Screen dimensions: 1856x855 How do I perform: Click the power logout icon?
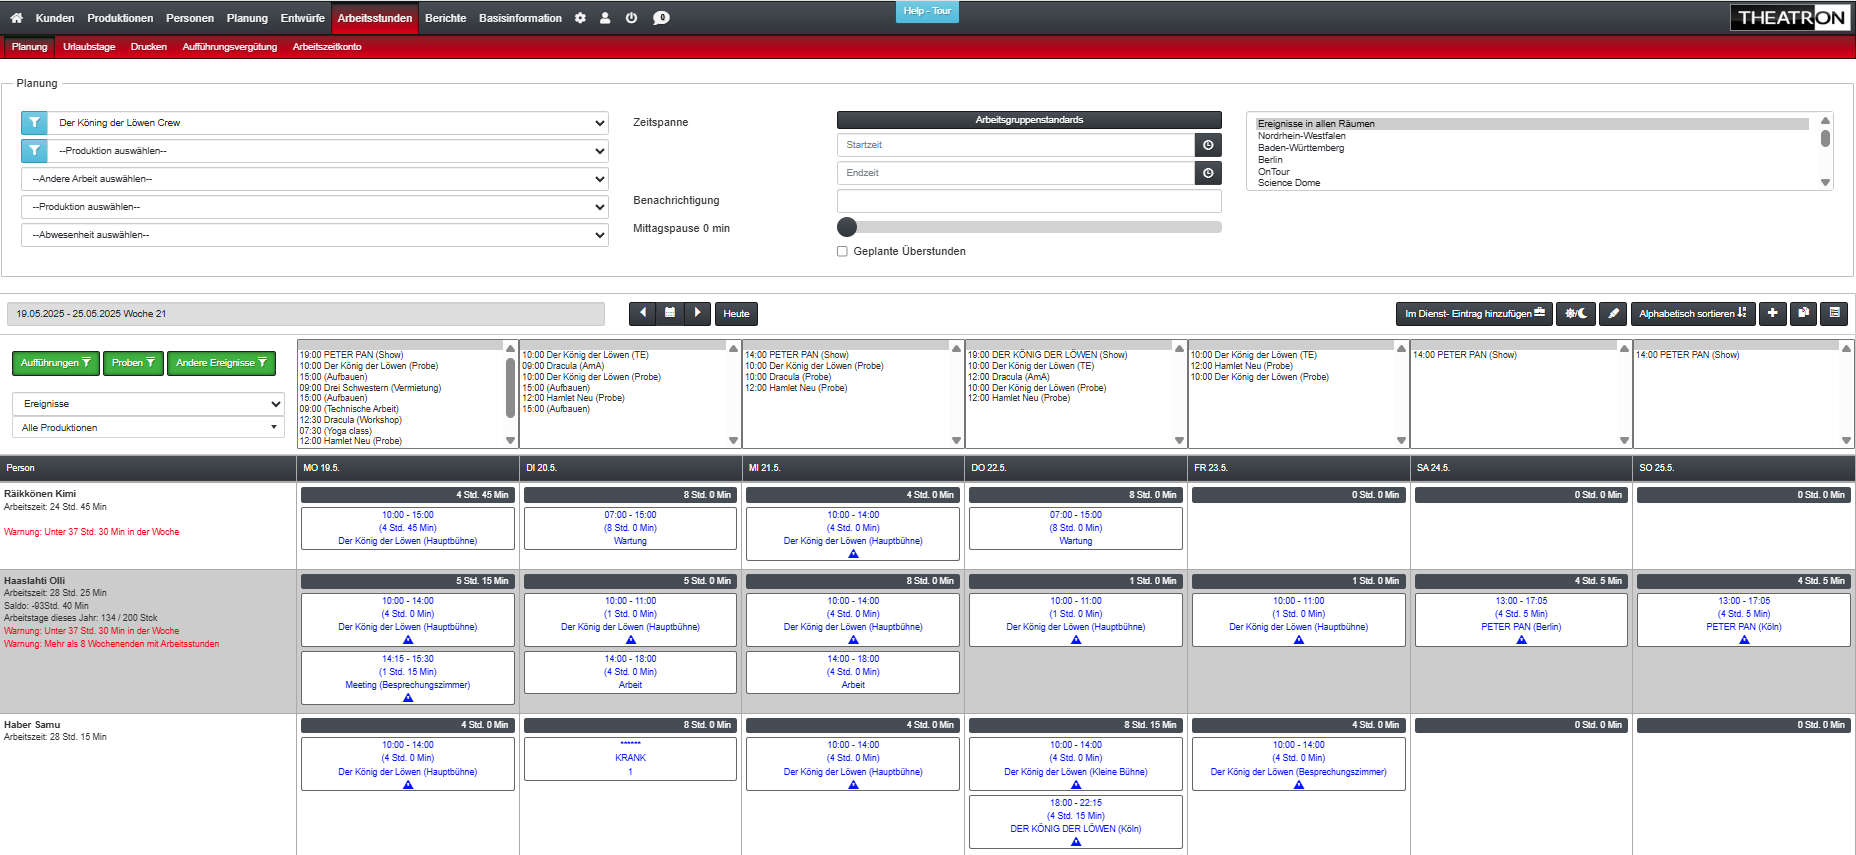pyautogui.click(x=631, y=18)
